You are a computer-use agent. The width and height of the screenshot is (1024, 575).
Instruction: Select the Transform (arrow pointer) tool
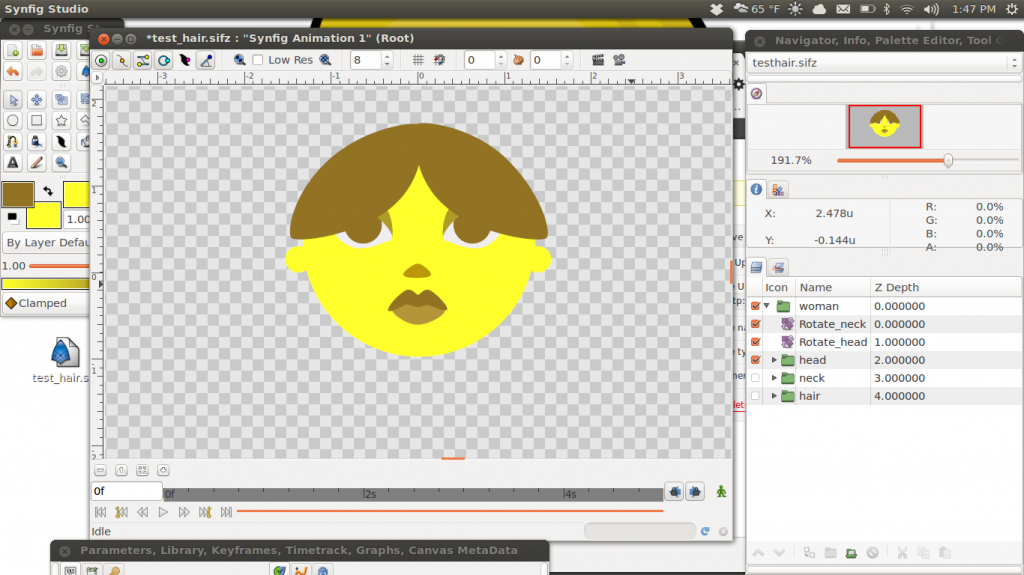pos(13,100)
